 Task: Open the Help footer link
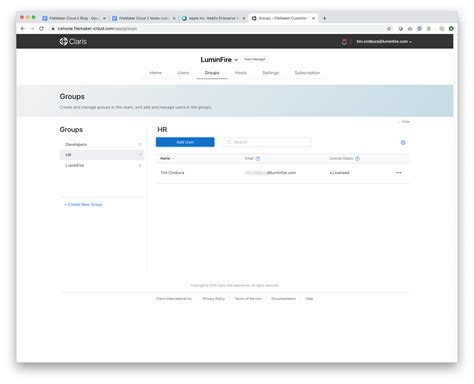click(310, 299)
